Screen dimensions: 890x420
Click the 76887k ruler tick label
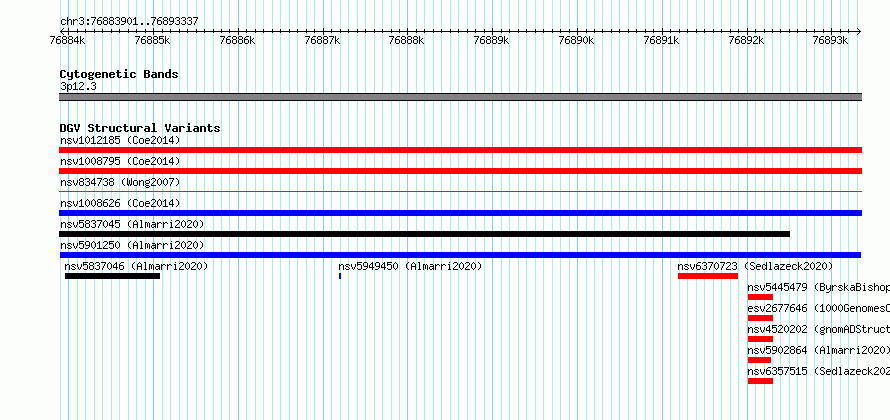[x=322, y=40]
